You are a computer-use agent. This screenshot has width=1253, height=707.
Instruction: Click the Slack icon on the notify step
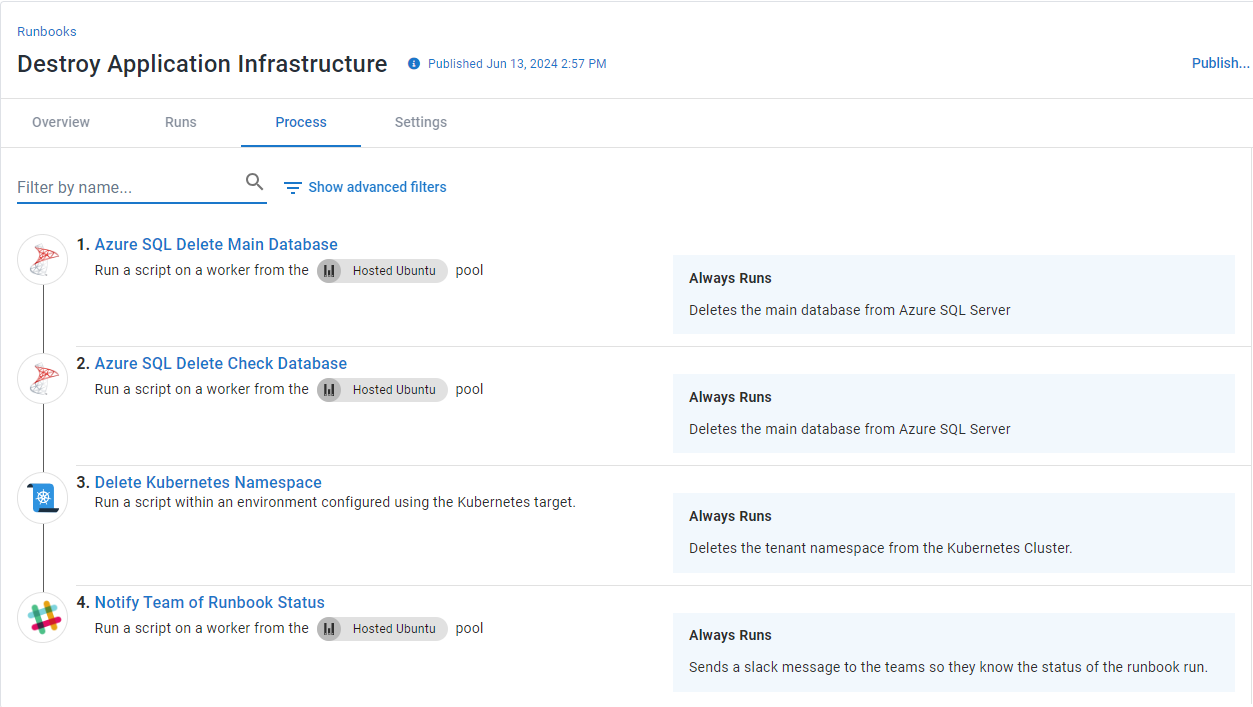[42, 617]
